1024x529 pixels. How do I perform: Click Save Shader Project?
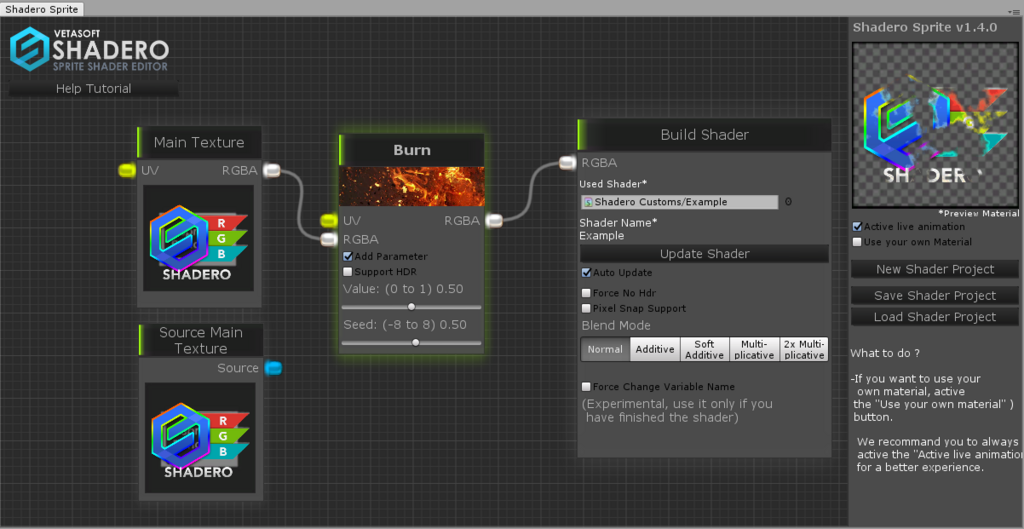click(x=935, y=296)
